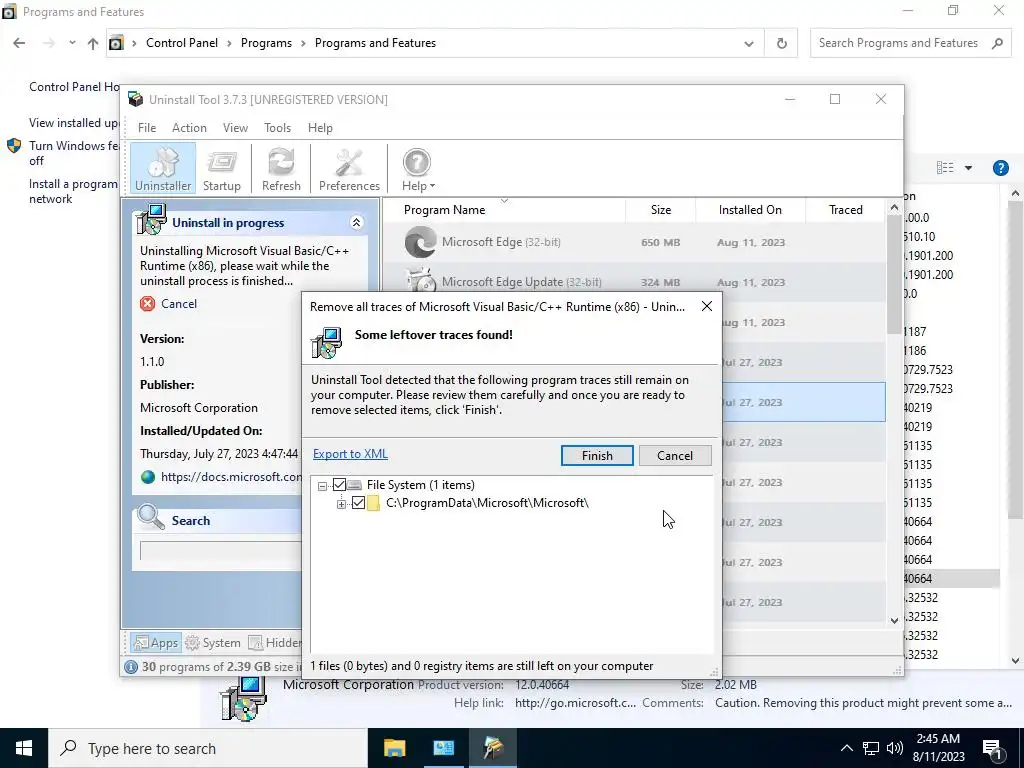Switch to the Hidden tab

pyautogui.click(x=275, y=643)
